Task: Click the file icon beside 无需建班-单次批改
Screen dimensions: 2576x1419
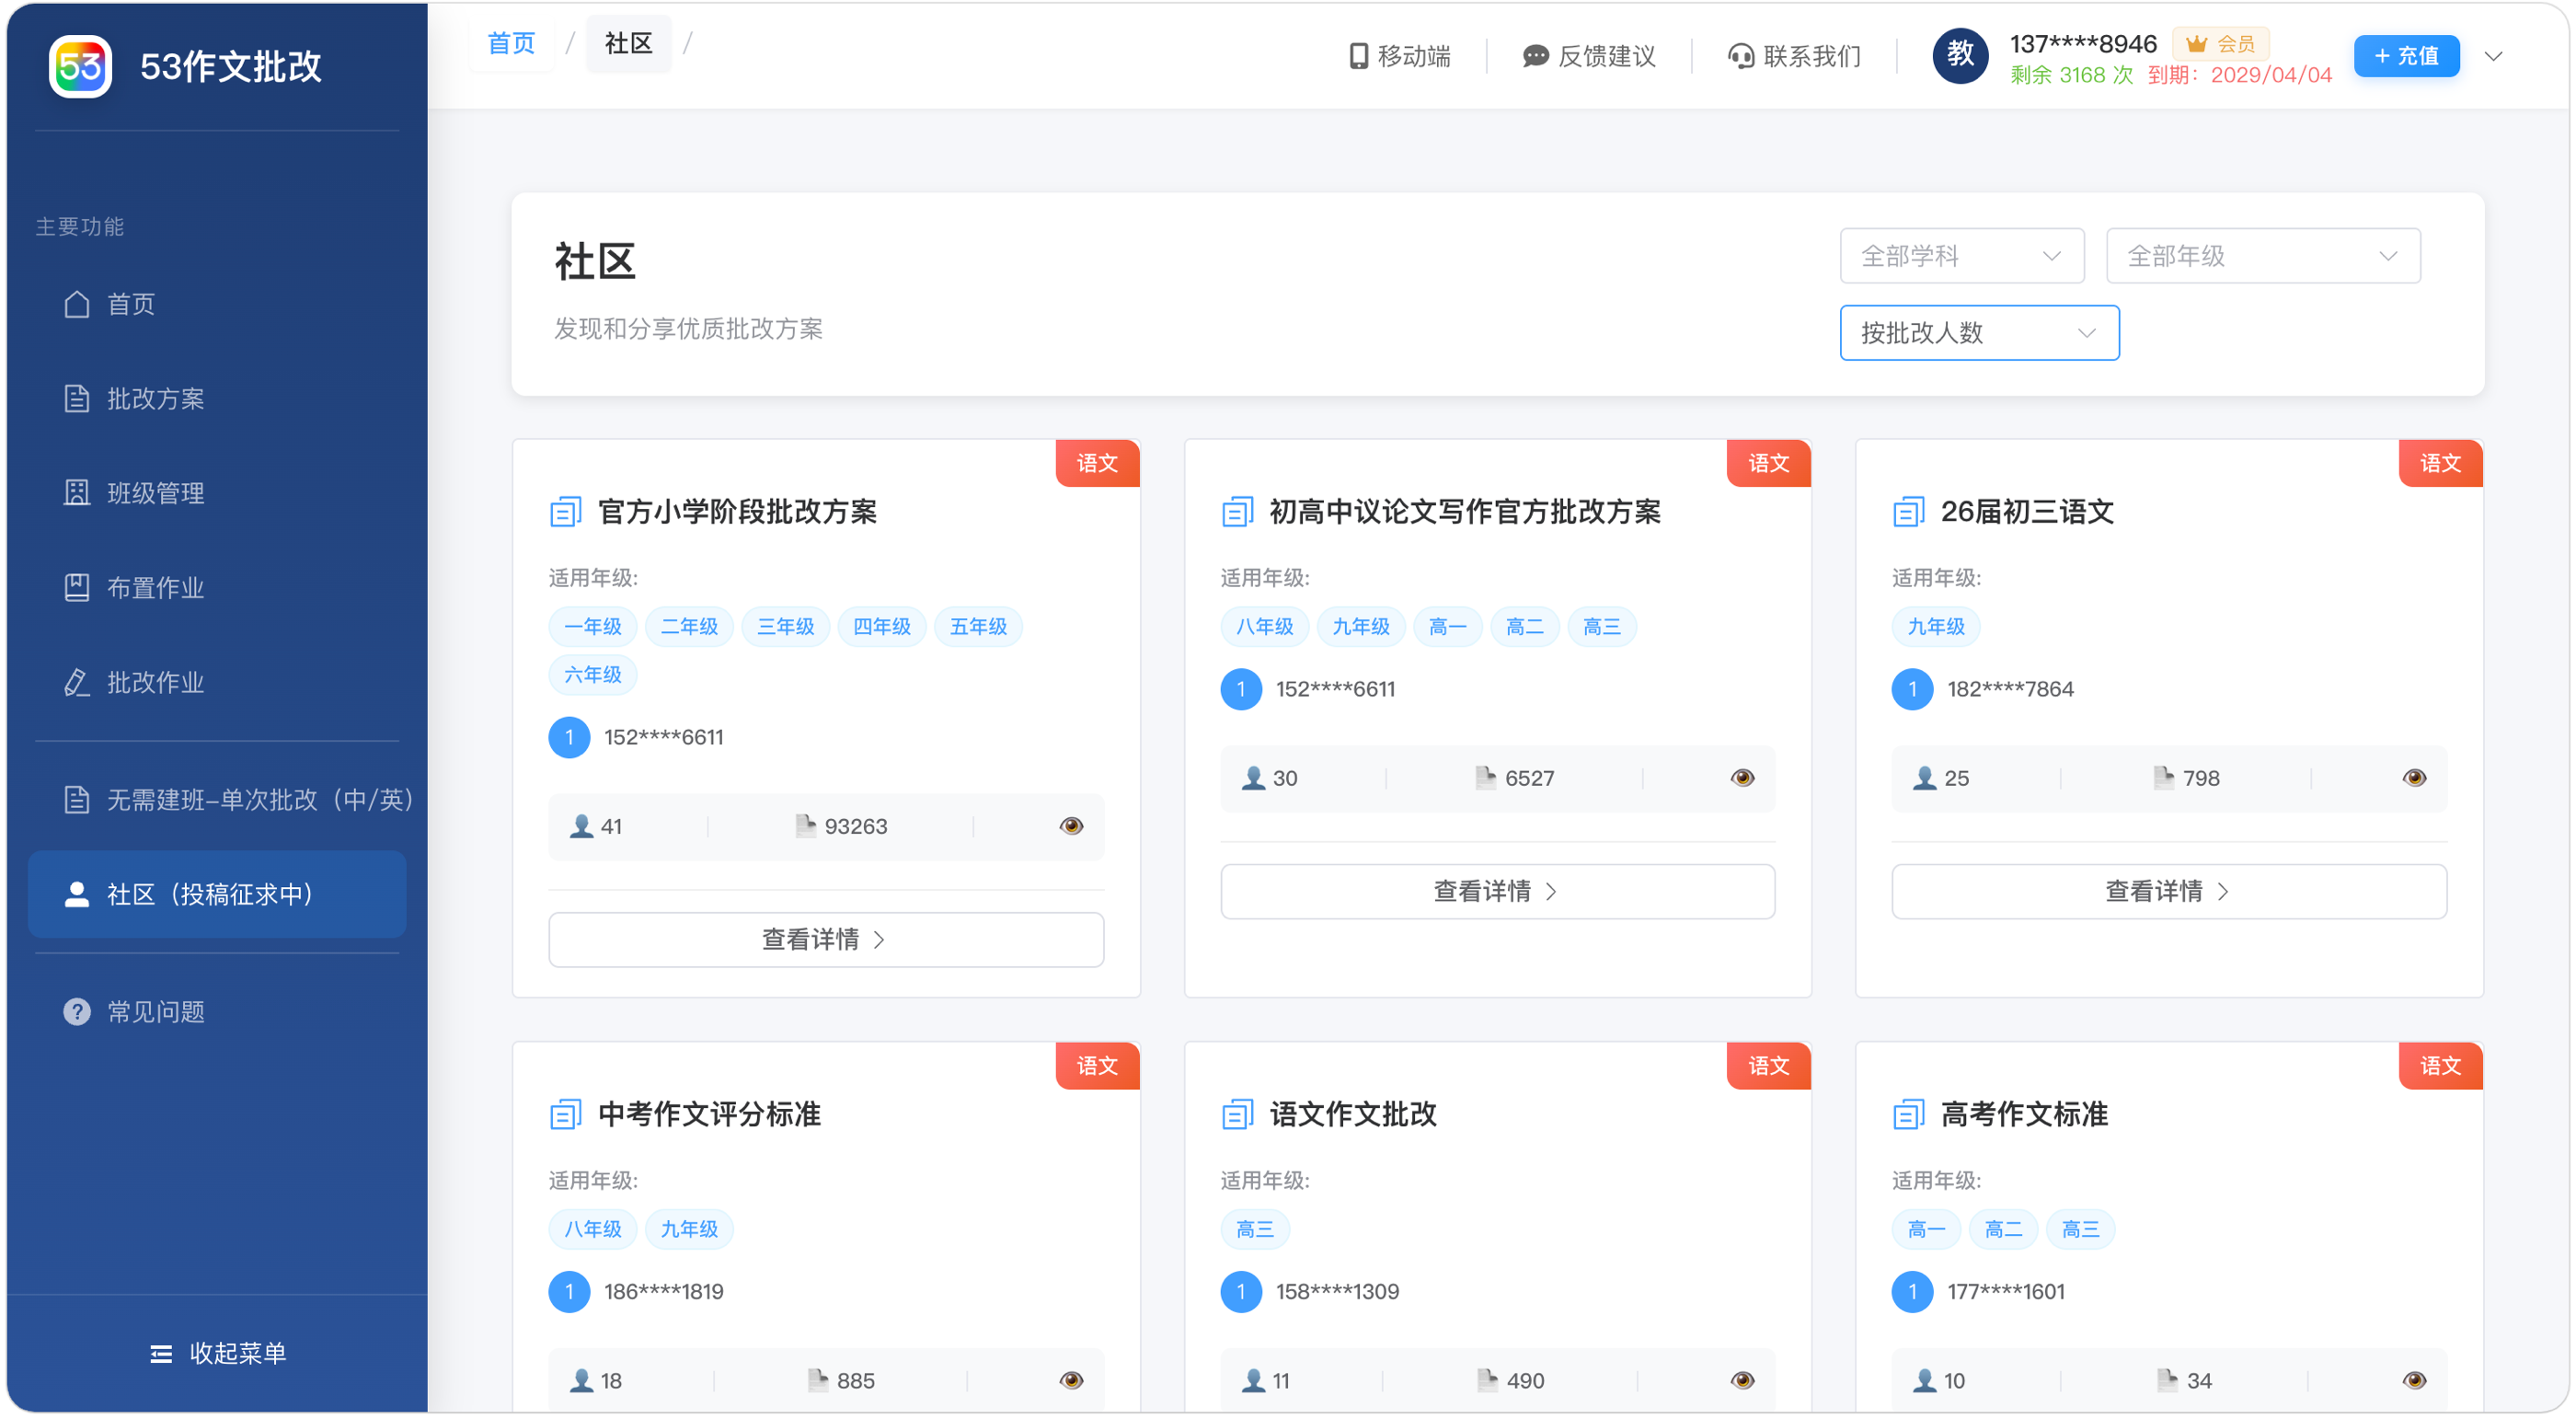Action: [x=77, y=800]
